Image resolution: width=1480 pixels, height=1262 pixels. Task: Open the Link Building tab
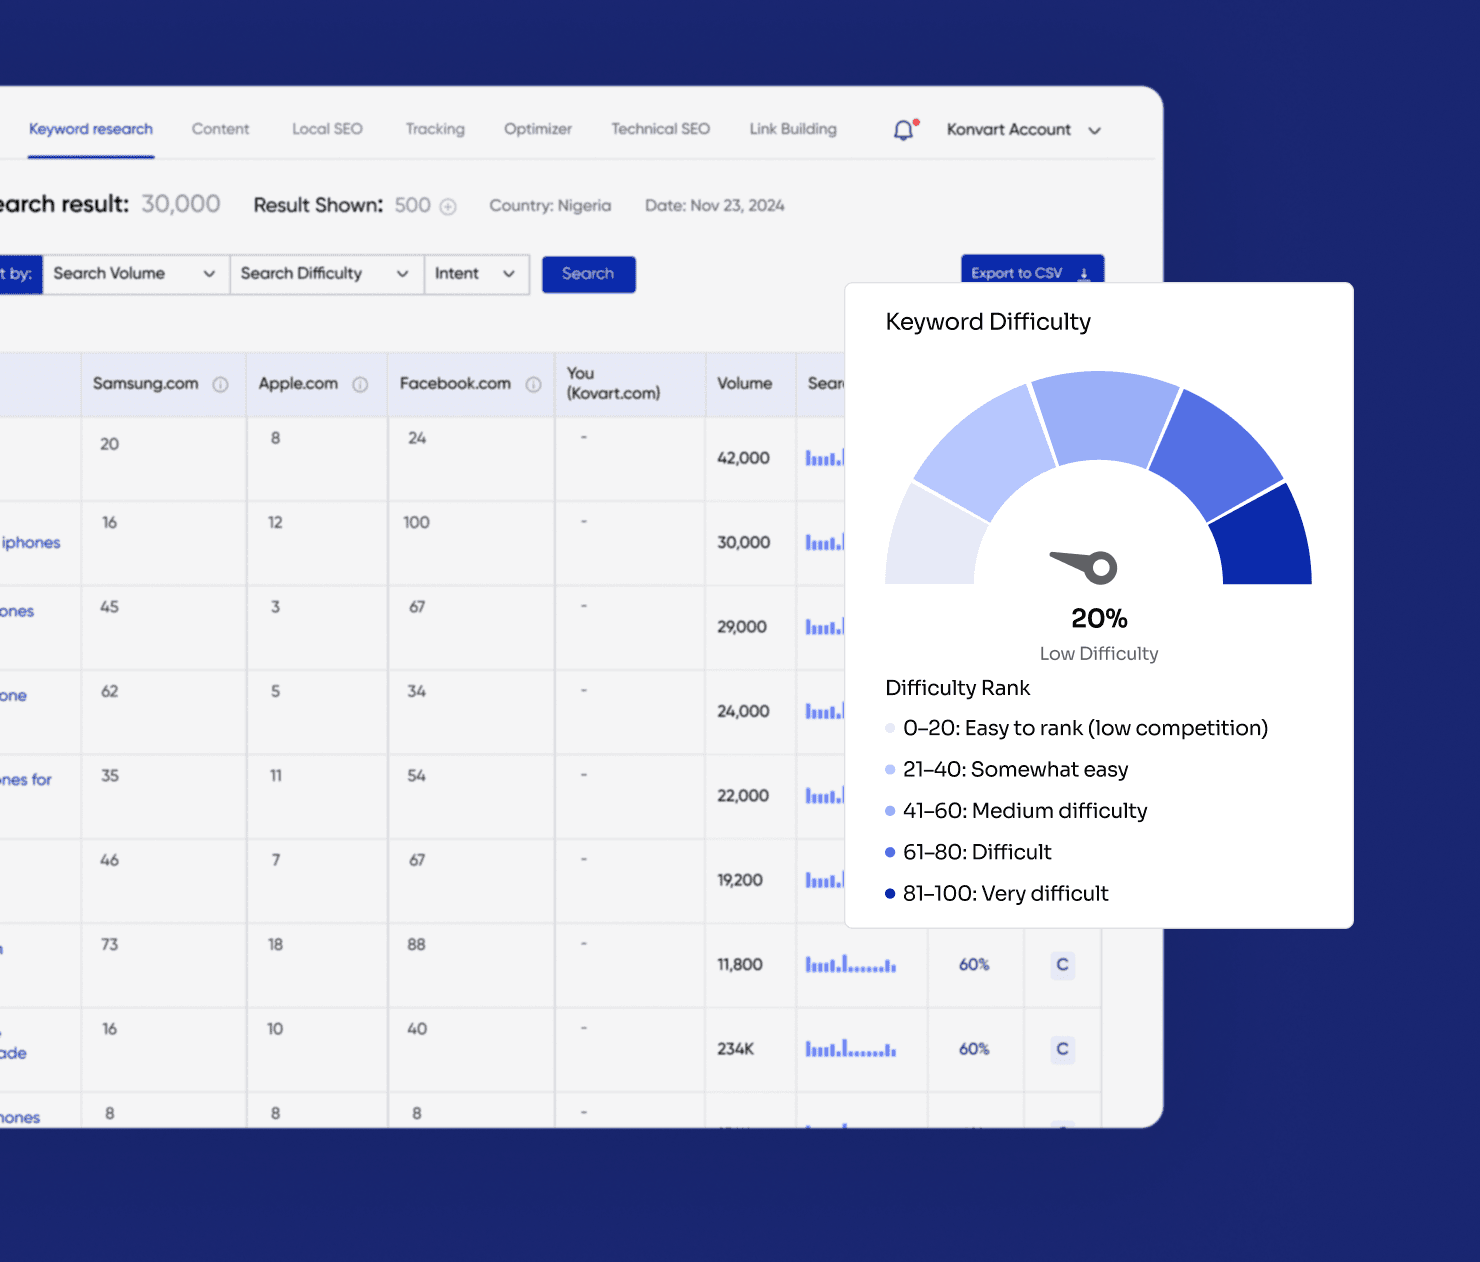(793, 129)
